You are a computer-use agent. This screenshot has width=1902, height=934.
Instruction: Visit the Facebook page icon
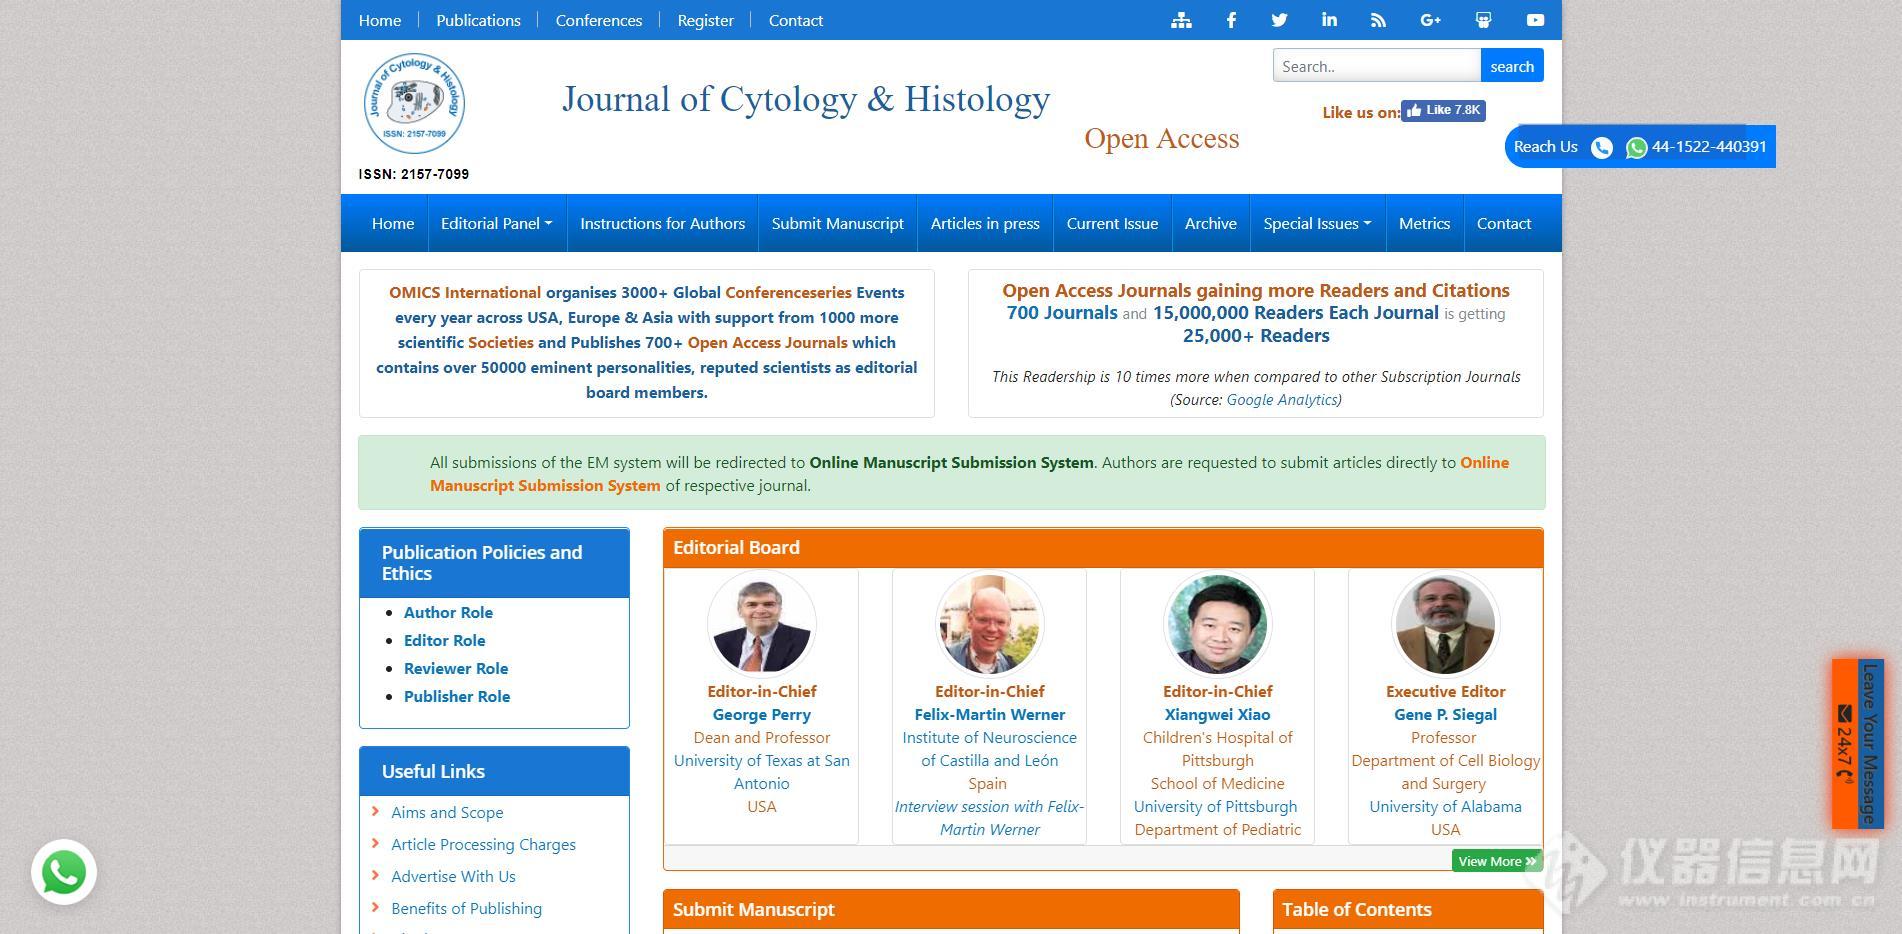[x=1231, y=20]
